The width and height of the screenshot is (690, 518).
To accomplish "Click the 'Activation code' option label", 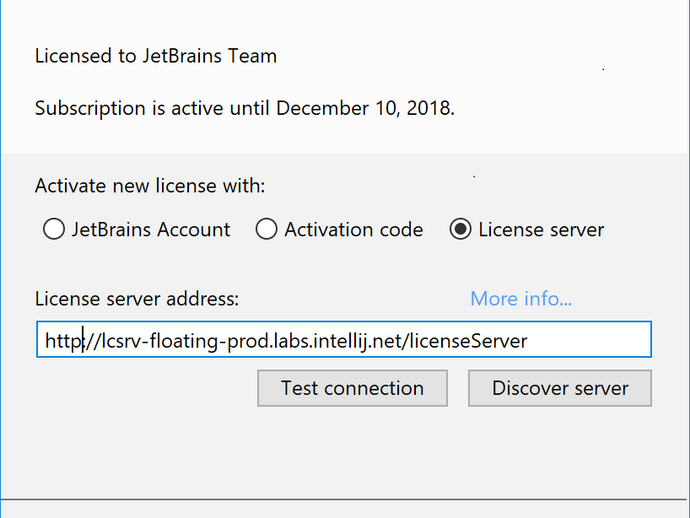I will point(354,230).
